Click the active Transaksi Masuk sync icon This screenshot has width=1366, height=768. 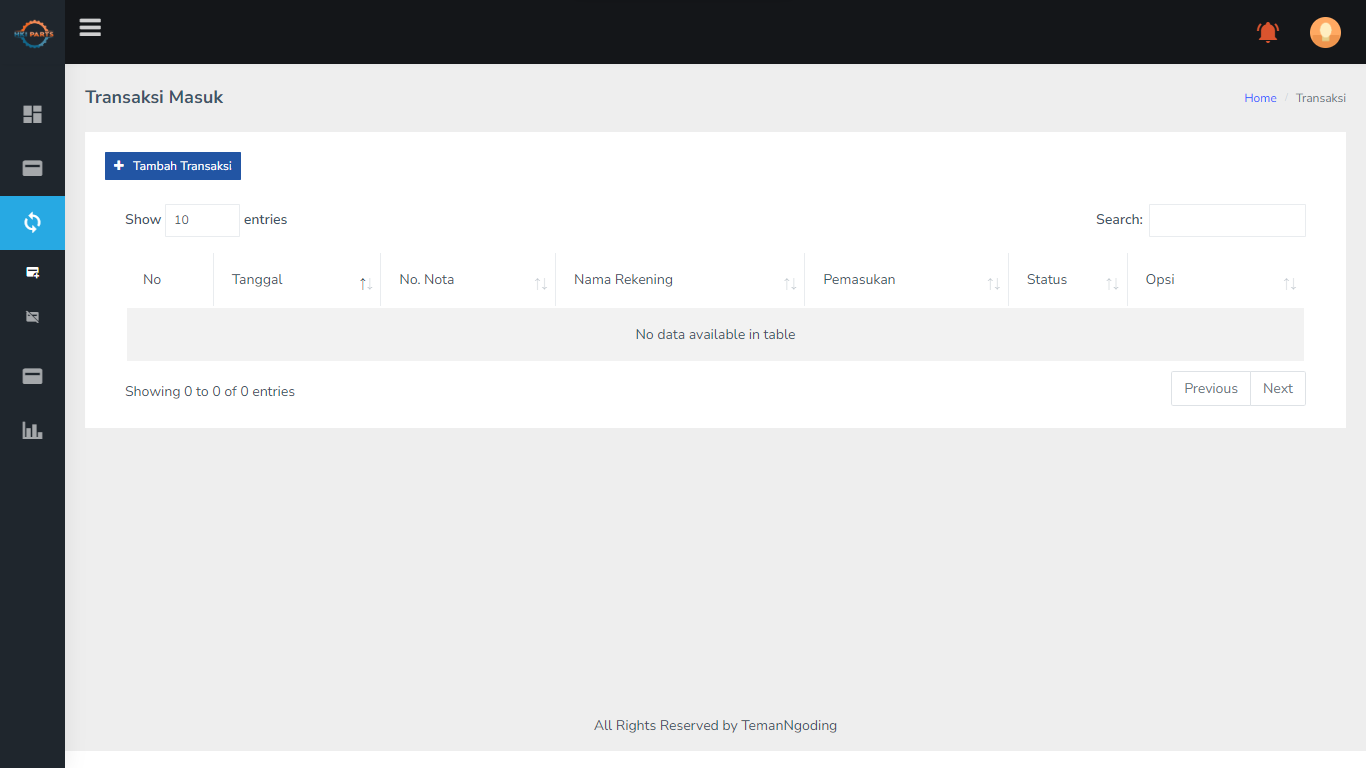32,223
